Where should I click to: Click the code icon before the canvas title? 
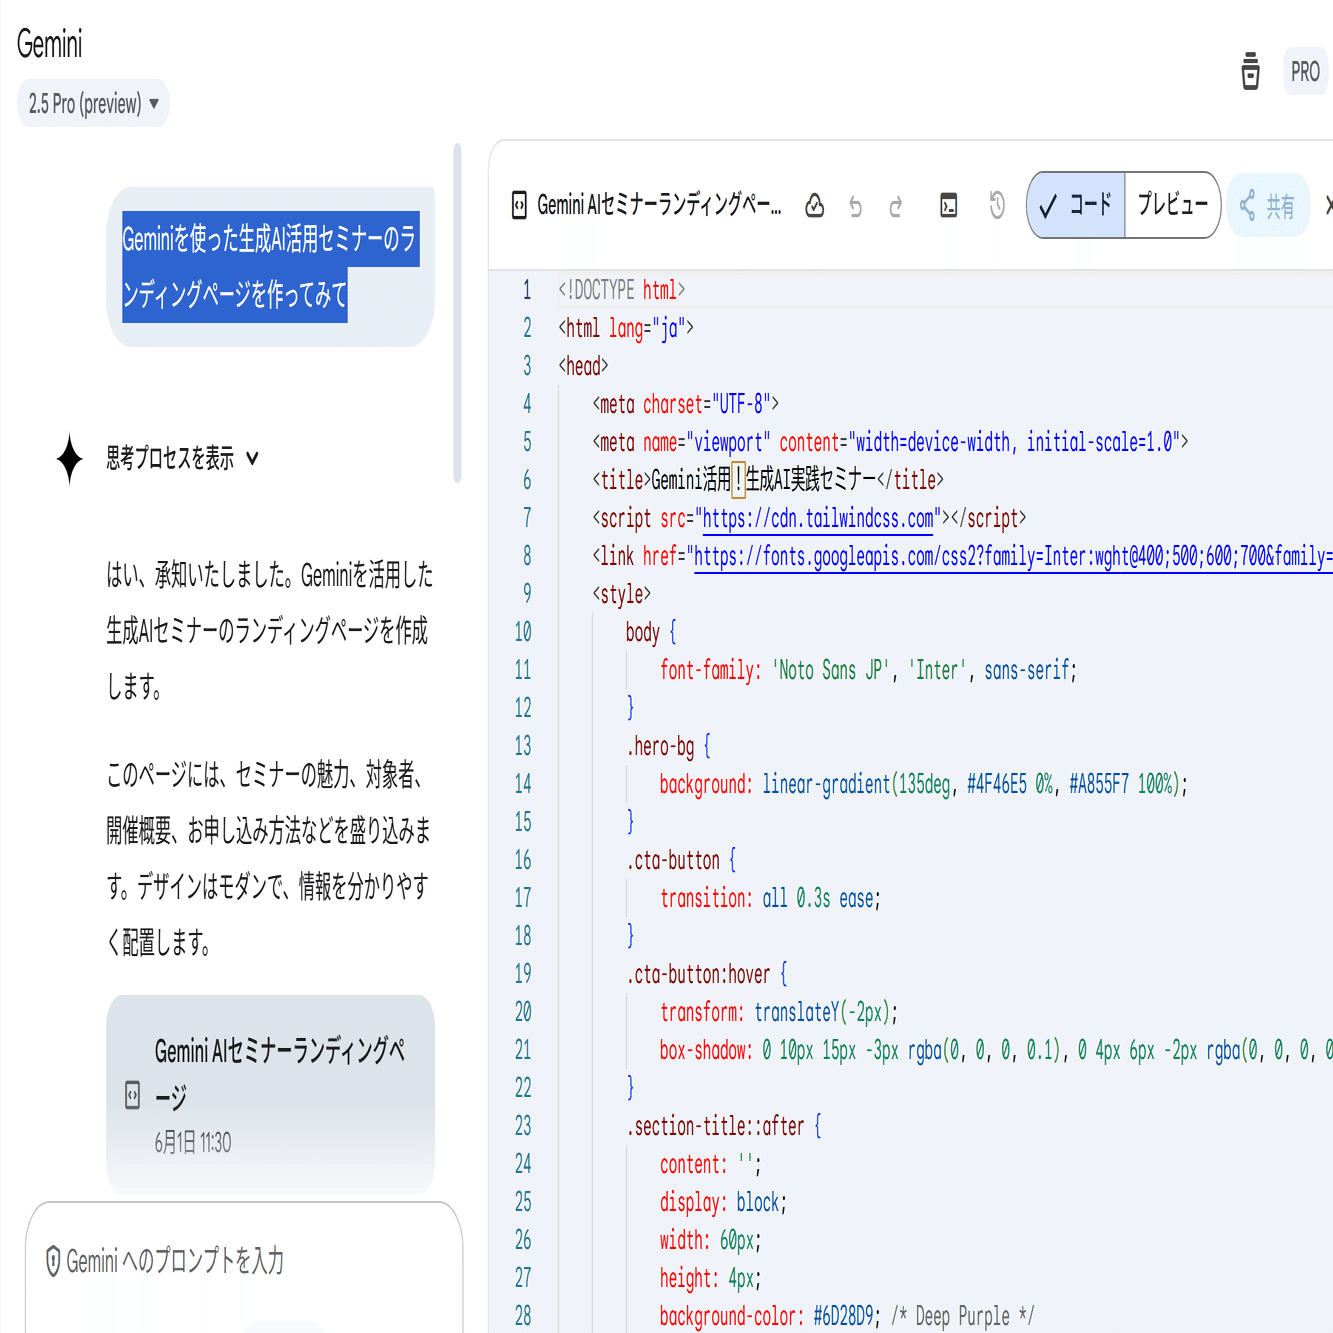coord(519,205)
